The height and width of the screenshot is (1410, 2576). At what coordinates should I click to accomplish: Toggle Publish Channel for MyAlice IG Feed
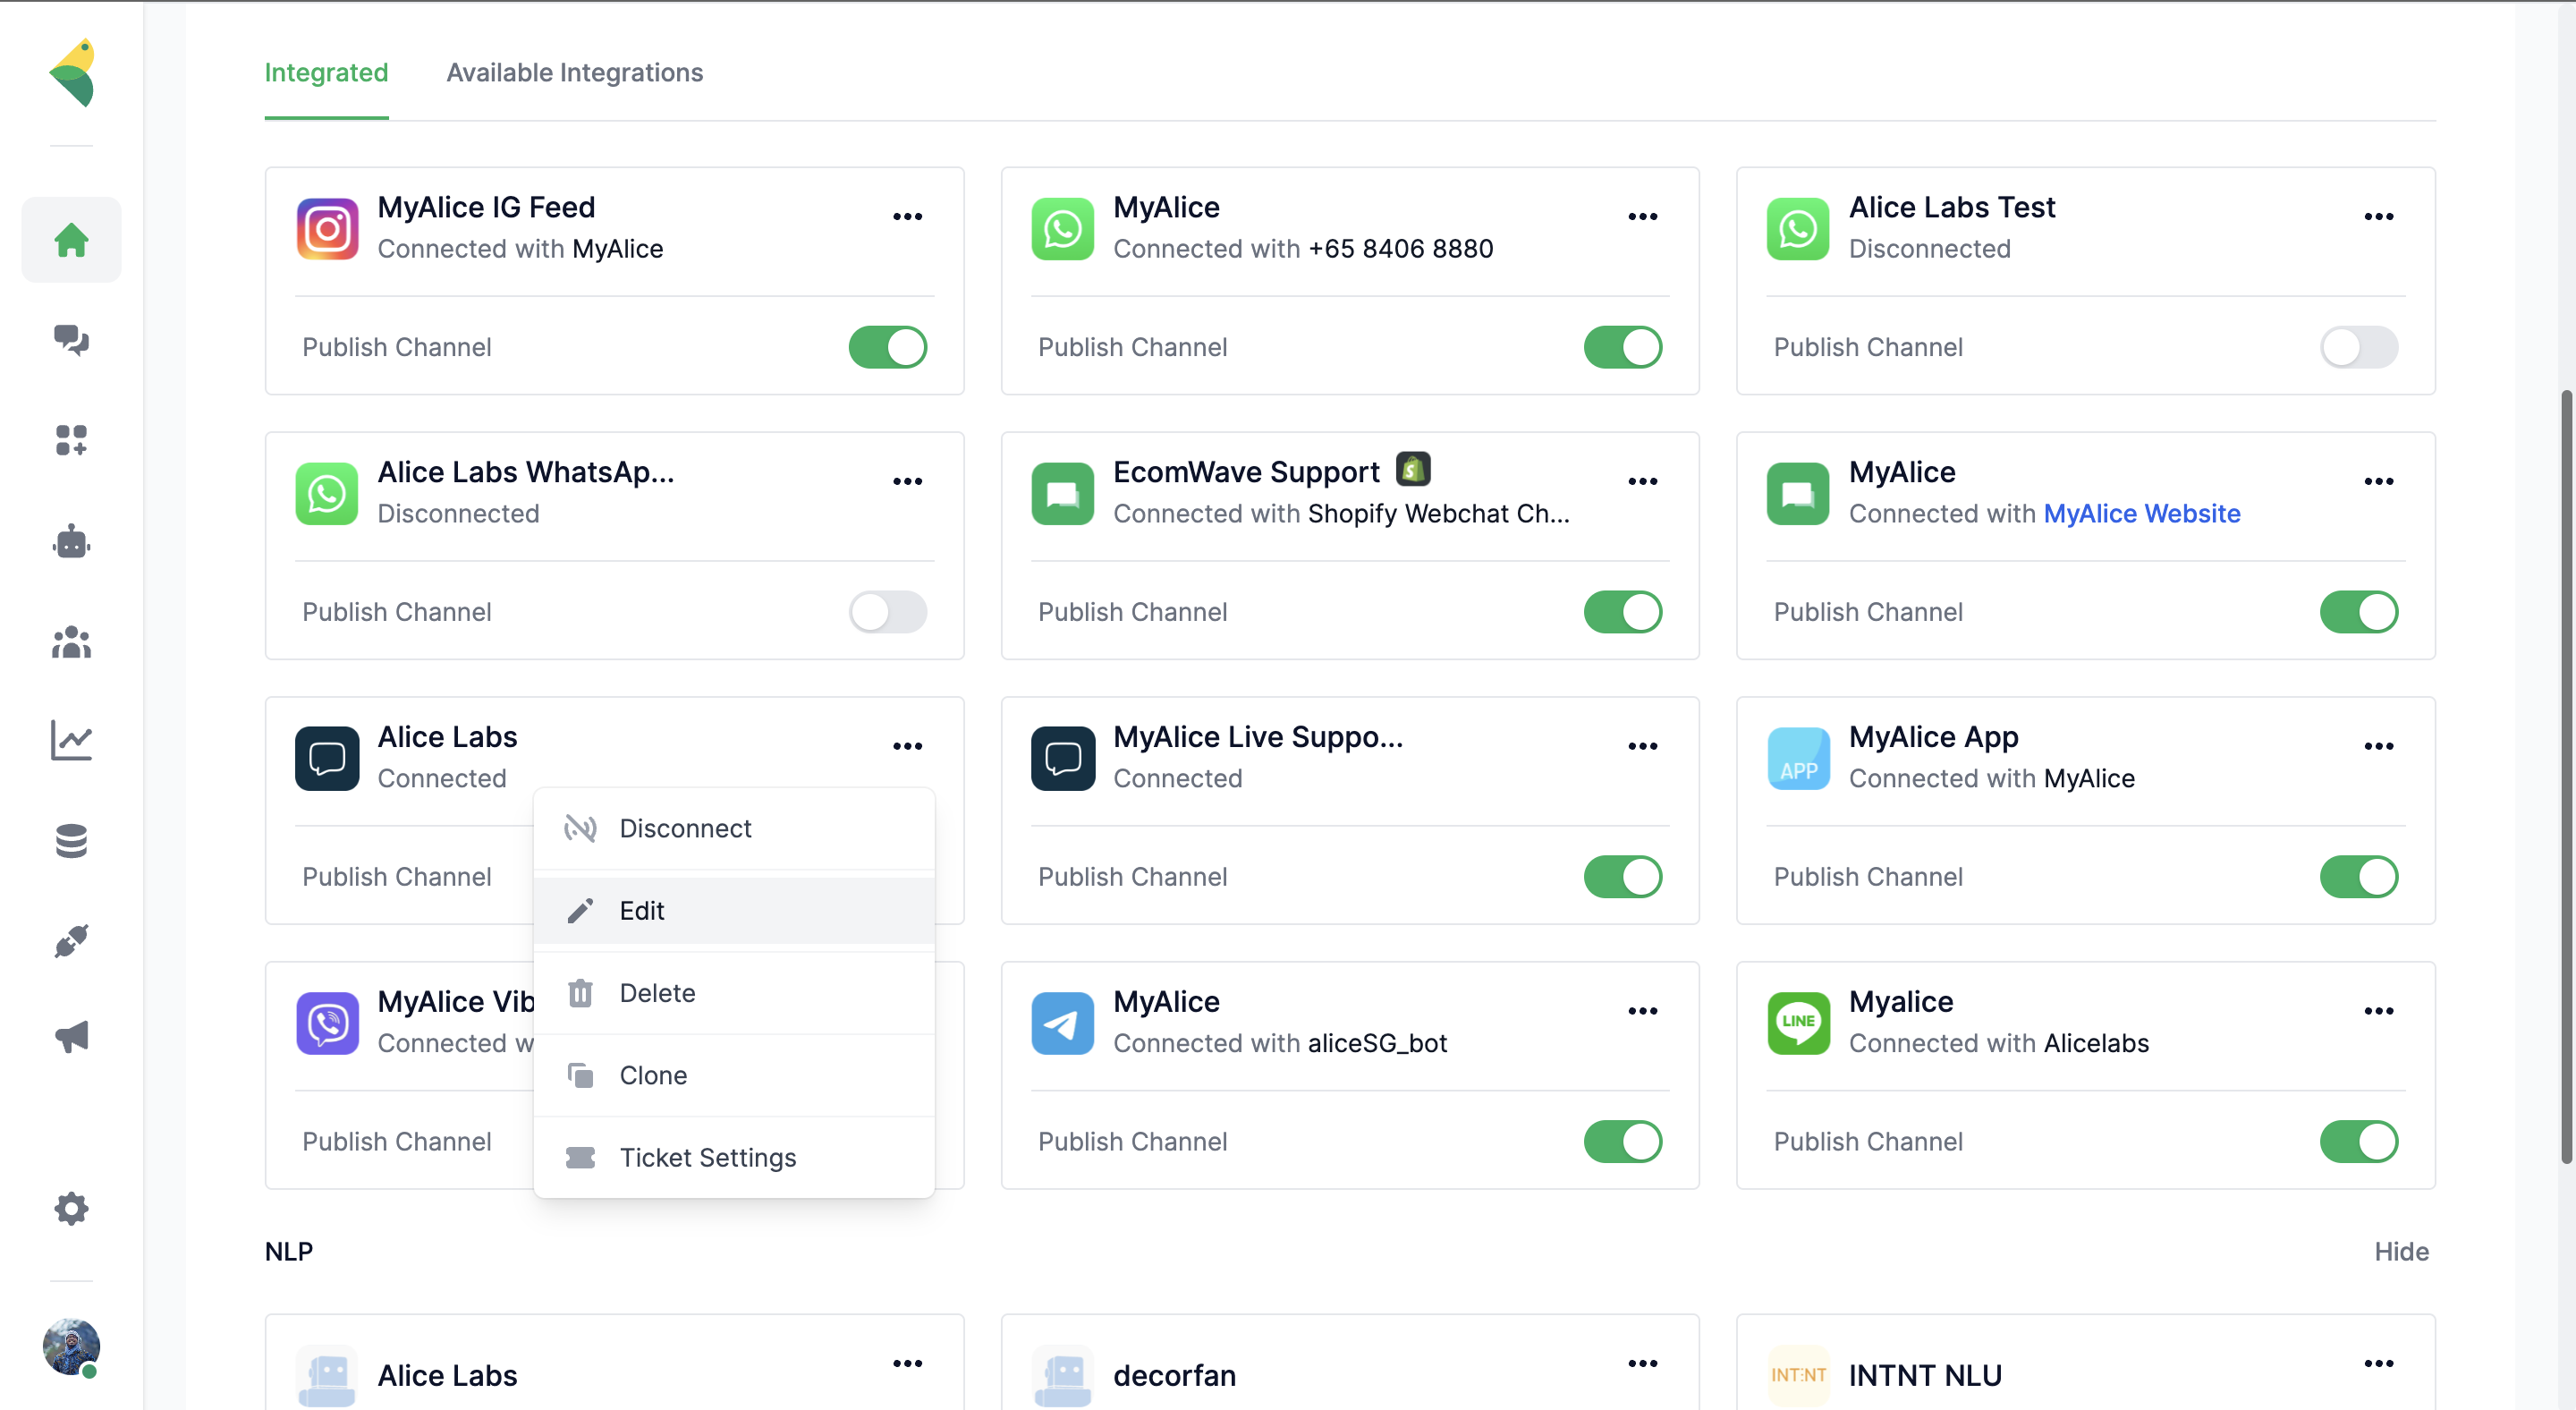tap(887, 347)
